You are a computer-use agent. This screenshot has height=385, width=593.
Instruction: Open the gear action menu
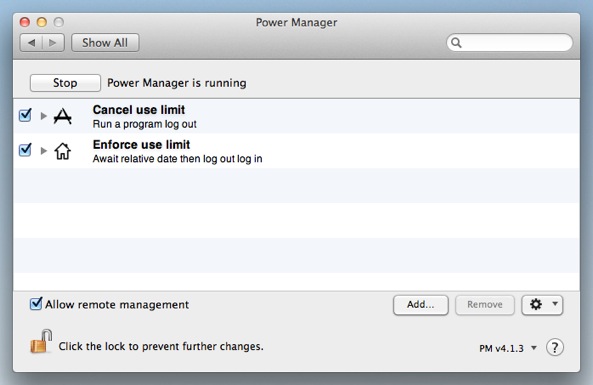(542, 305)
